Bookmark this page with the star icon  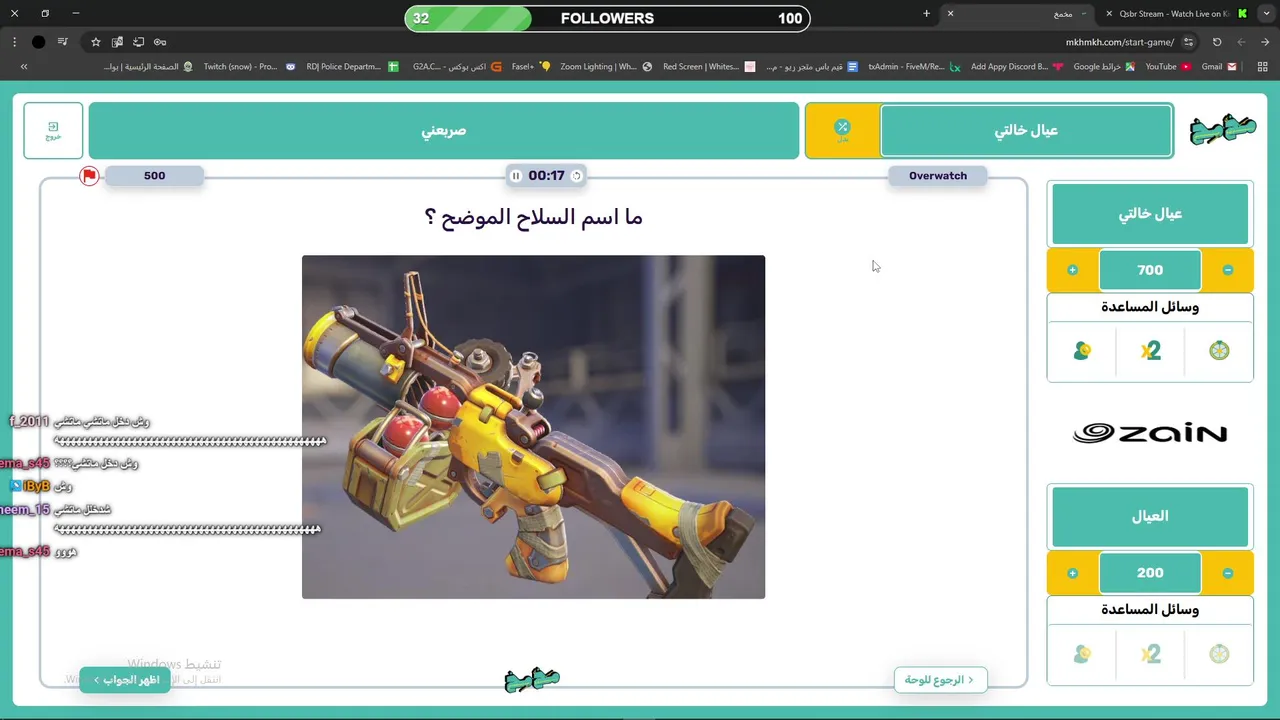pos(96,42)
